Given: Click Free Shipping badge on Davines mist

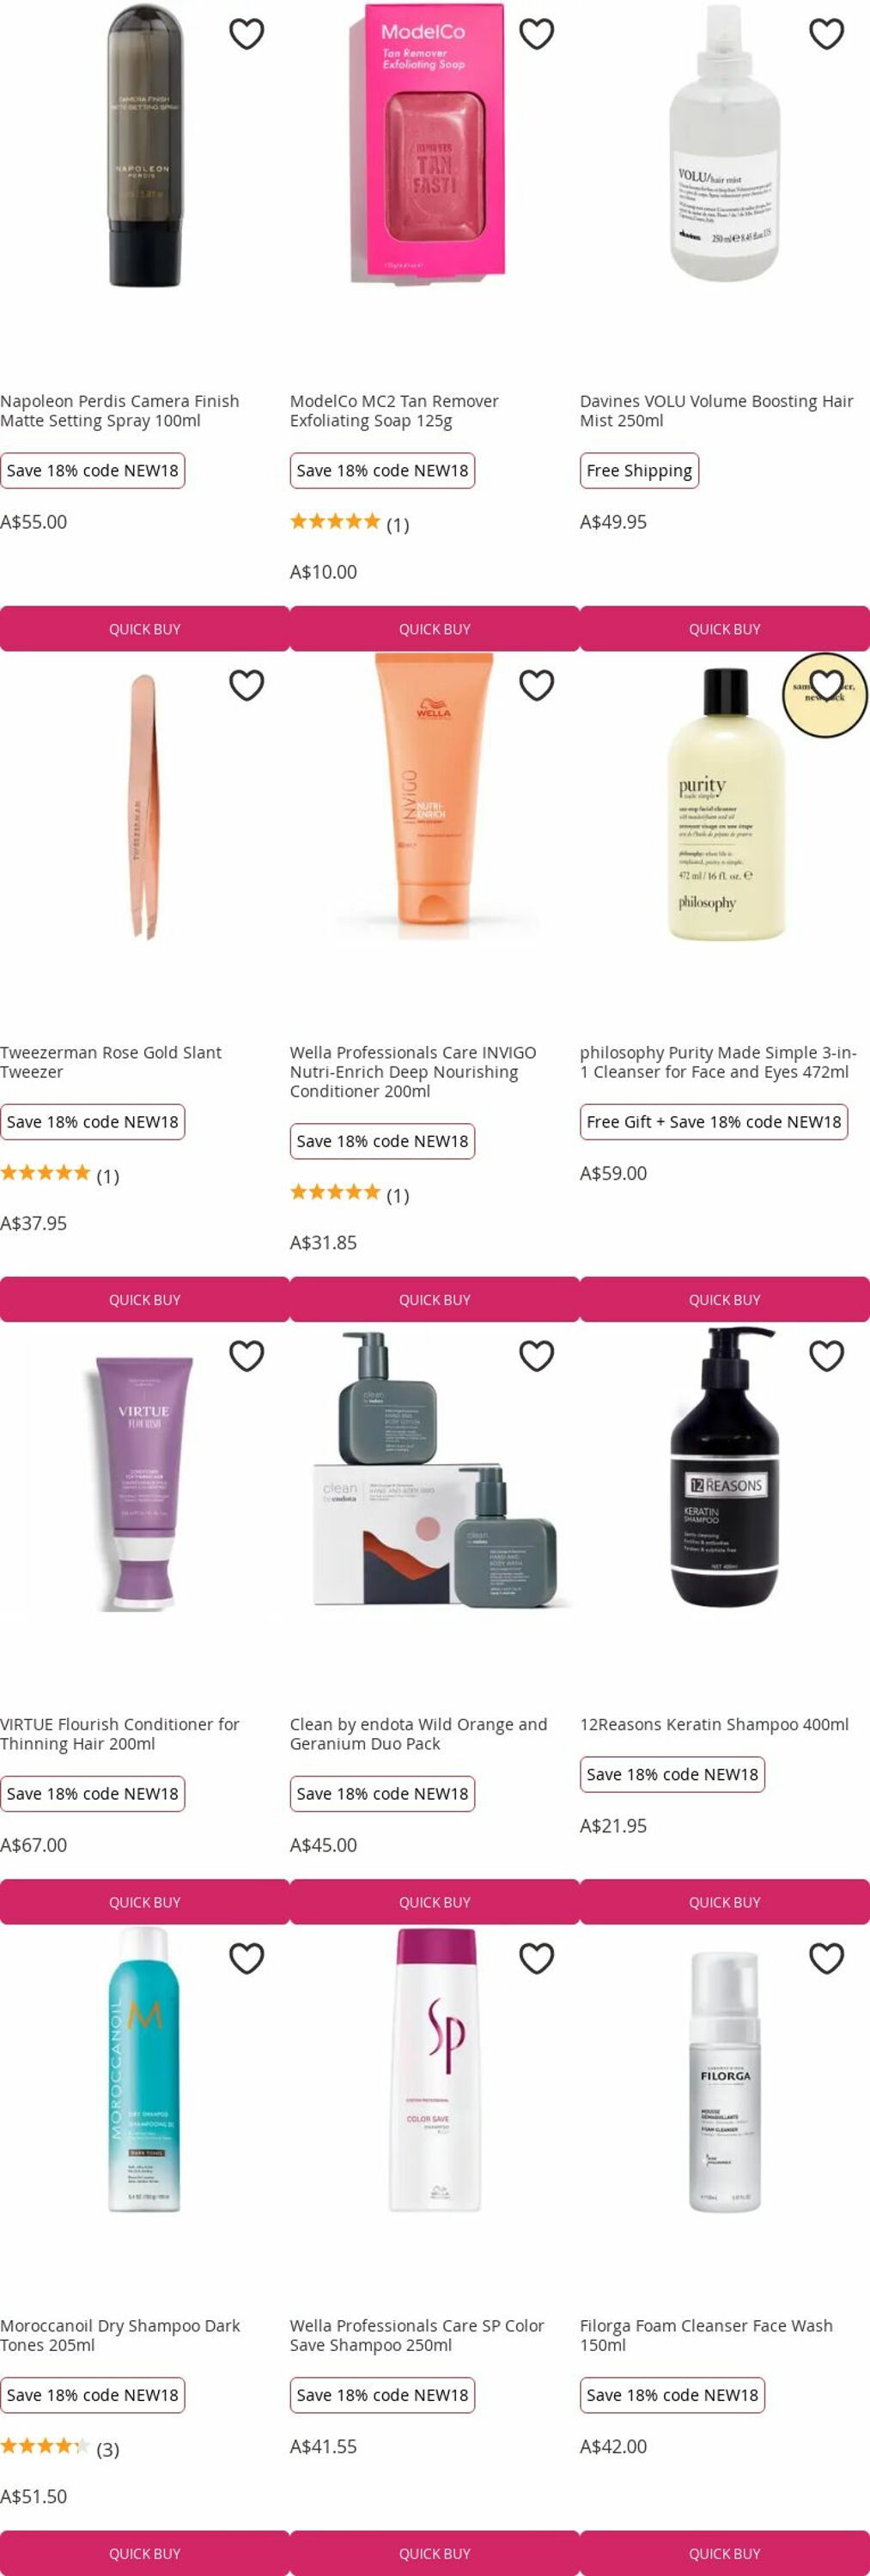Looking at the screenshot, I should [639, 471].
